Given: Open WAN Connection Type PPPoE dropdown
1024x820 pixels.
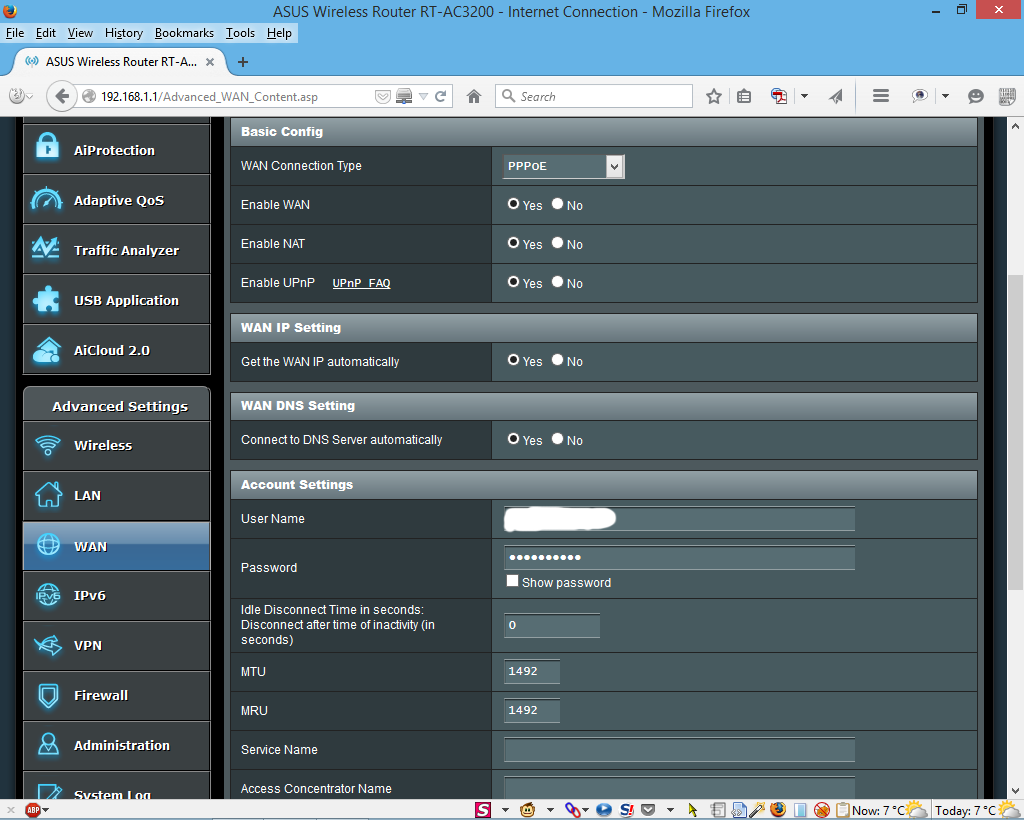Looking at the screenshot, I should [564, 166].
